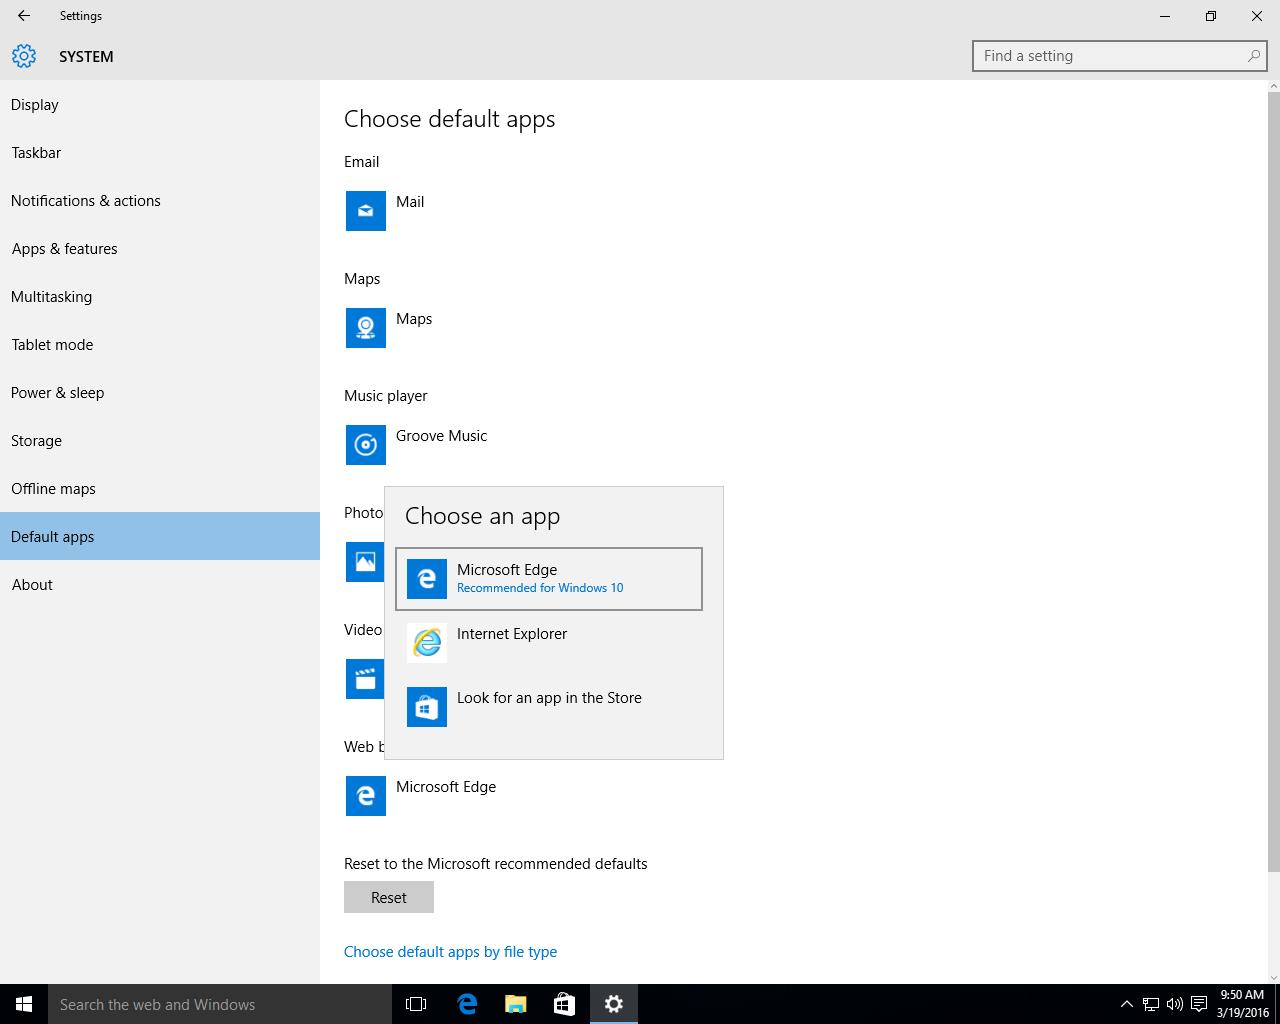Open Task View from taskbar

tap(416, 1004)
